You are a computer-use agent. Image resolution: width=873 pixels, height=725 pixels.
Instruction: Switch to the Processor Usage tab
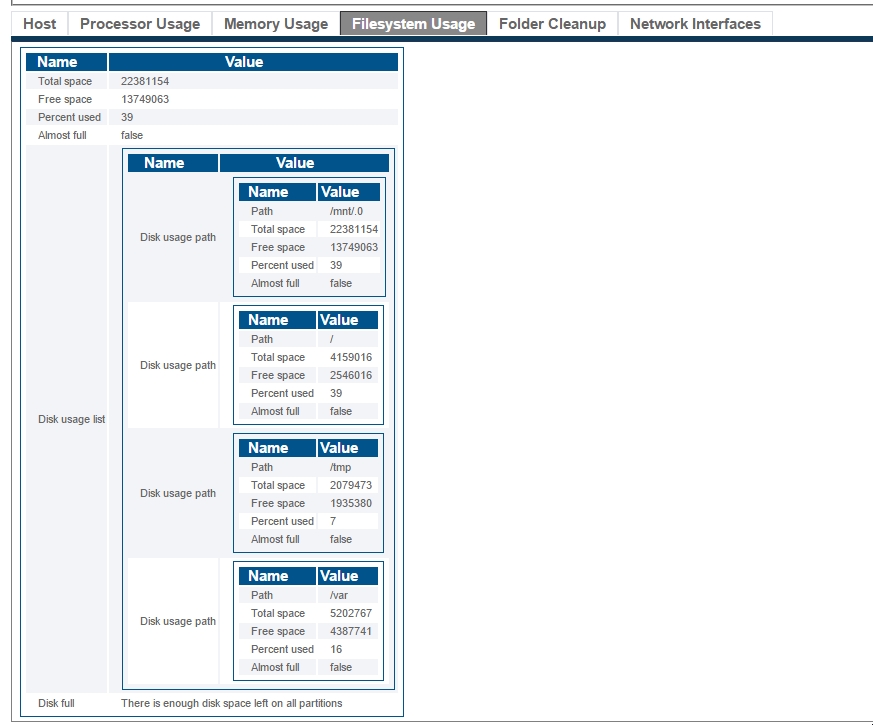click(140, 24)
